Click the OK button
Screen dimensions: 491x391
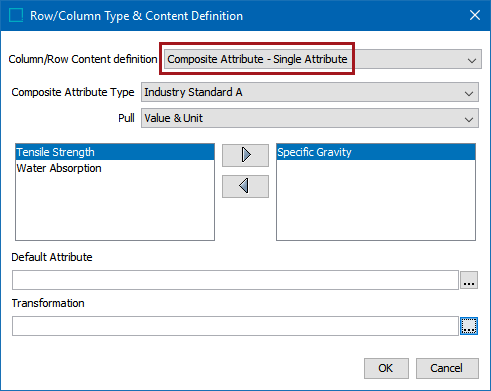[386, 368]
